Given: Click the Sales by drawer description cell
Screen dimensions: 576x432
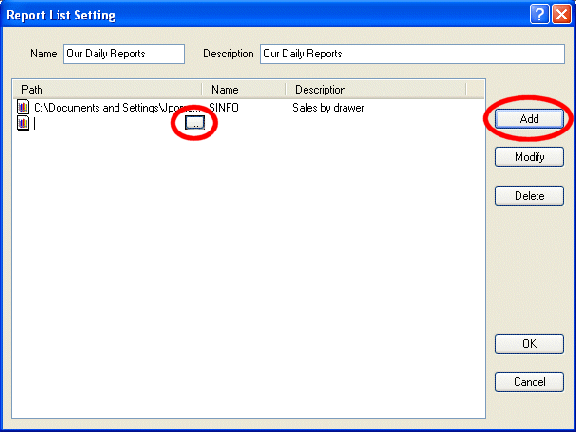Looking at the screenshot, I should [328, 108].
